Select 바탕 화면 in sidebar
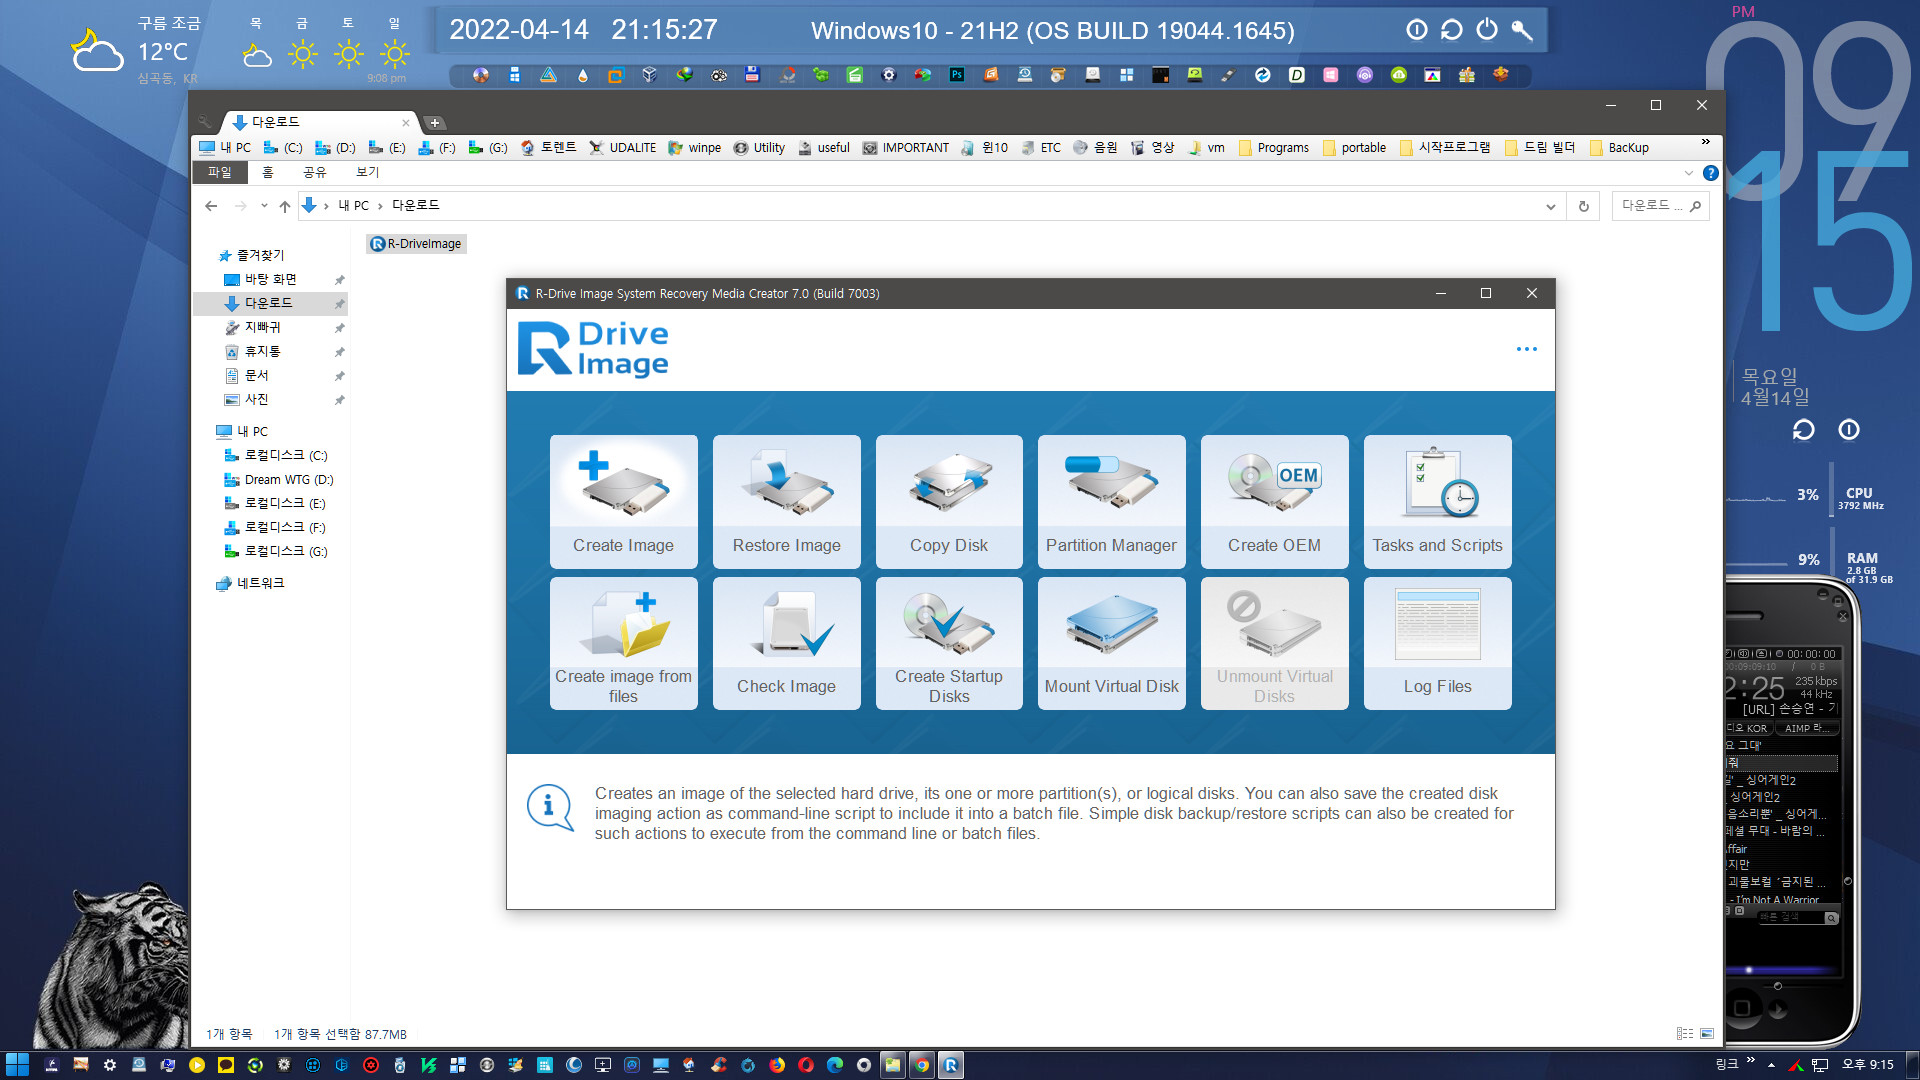This screenshot has height=1080, width=1920. coord(270,280)
